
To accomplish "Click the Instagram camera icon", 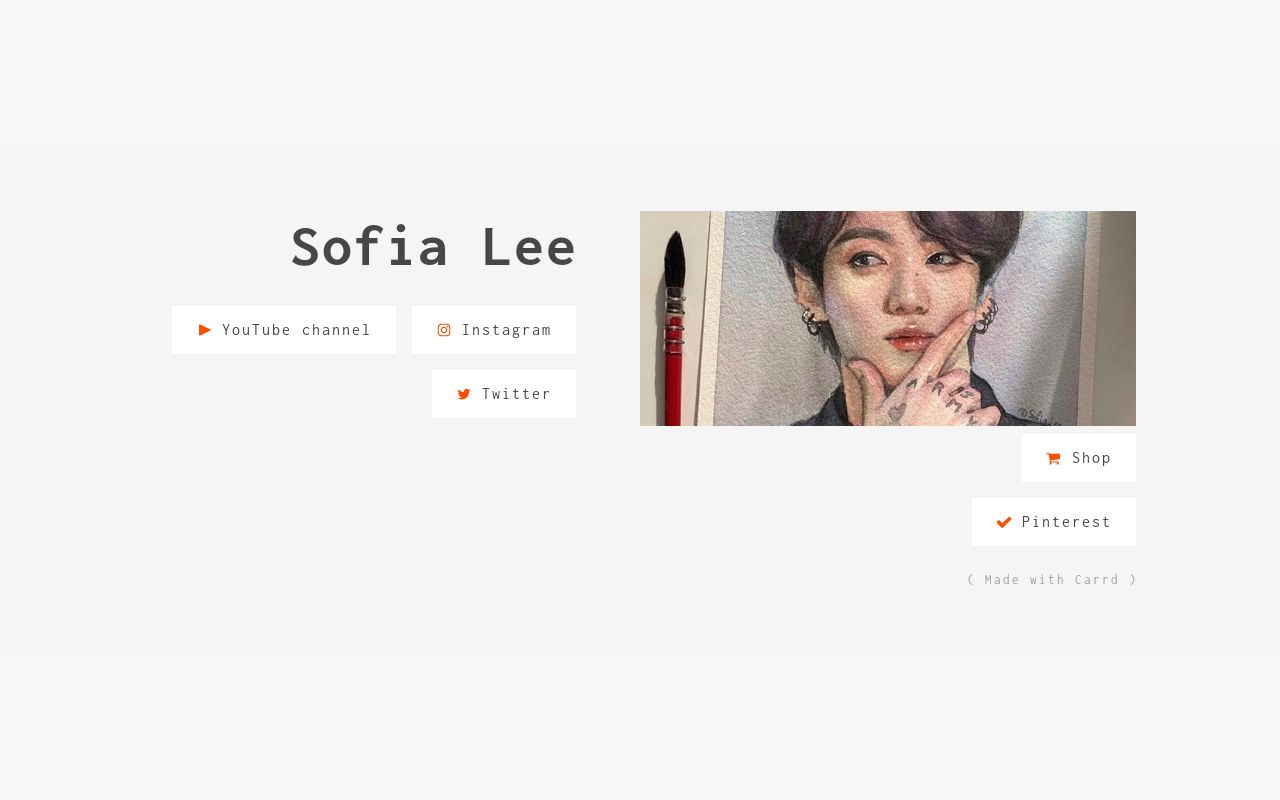I will pos(444,330).
